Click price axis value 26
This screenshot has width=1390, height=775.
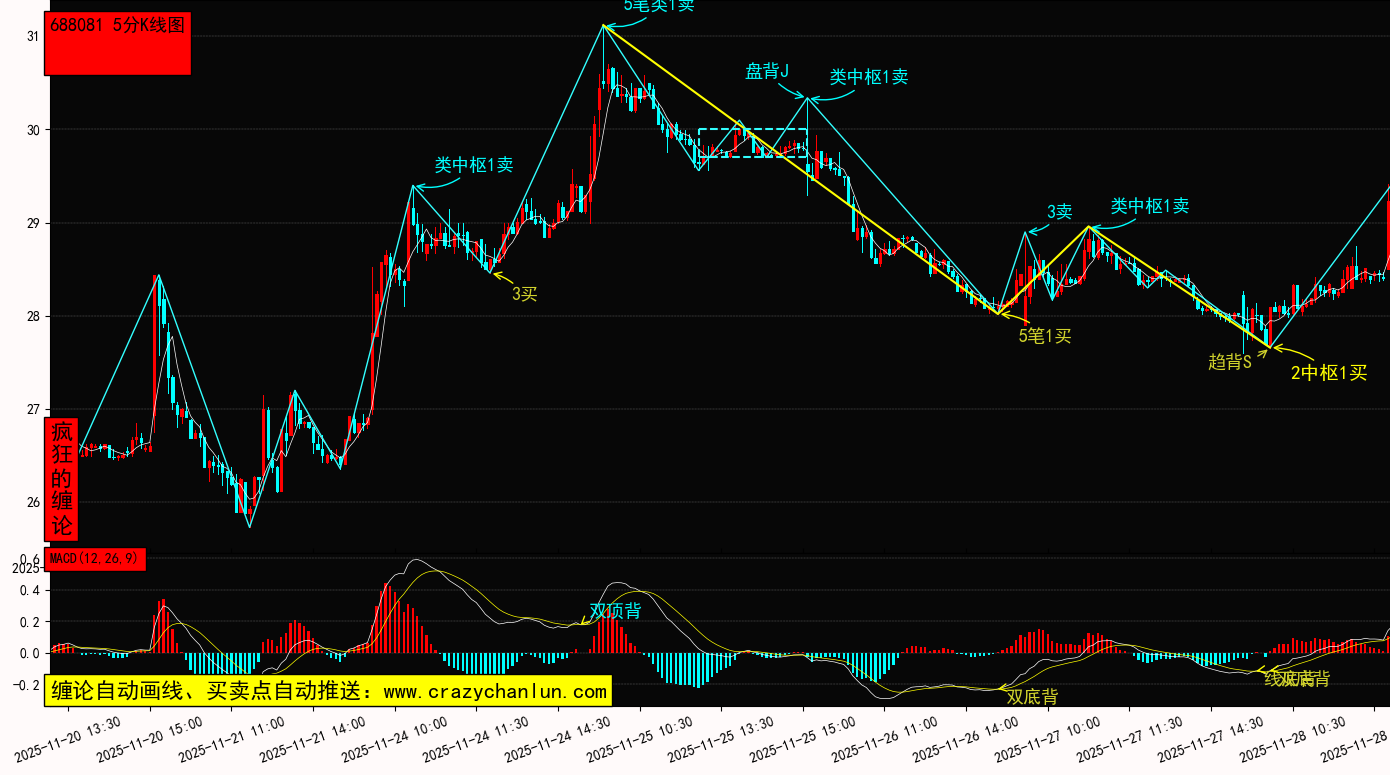(32, 503)
